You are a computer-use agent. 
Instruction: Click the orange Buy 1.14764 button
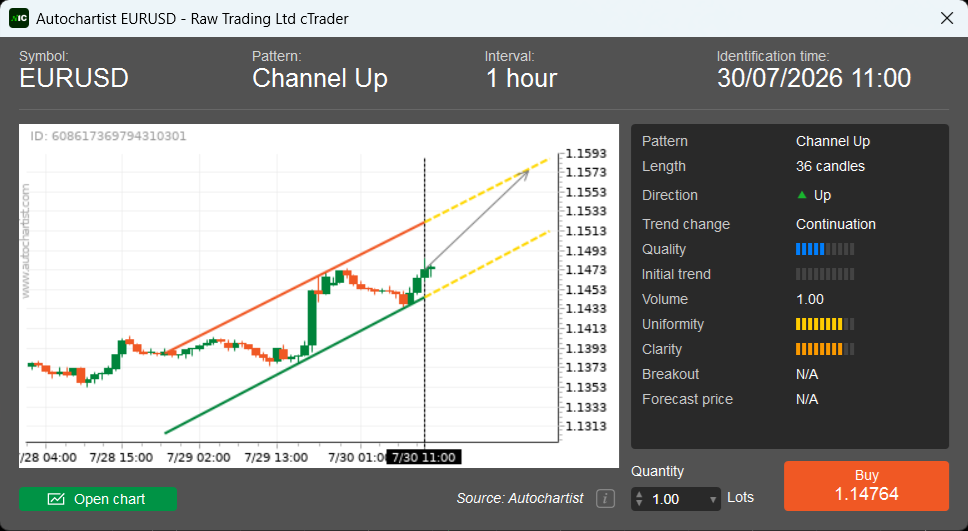coord(866,486)
